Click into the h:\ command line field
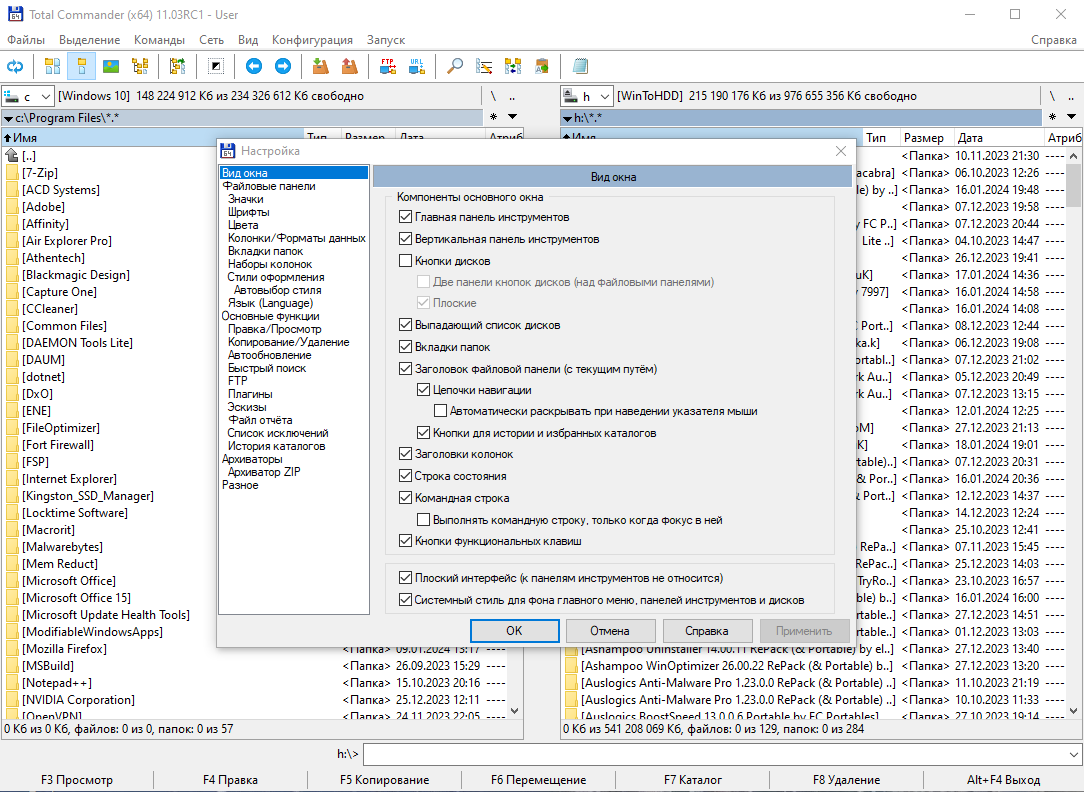This screenshot has height=792, width=1084. point(715,755)
